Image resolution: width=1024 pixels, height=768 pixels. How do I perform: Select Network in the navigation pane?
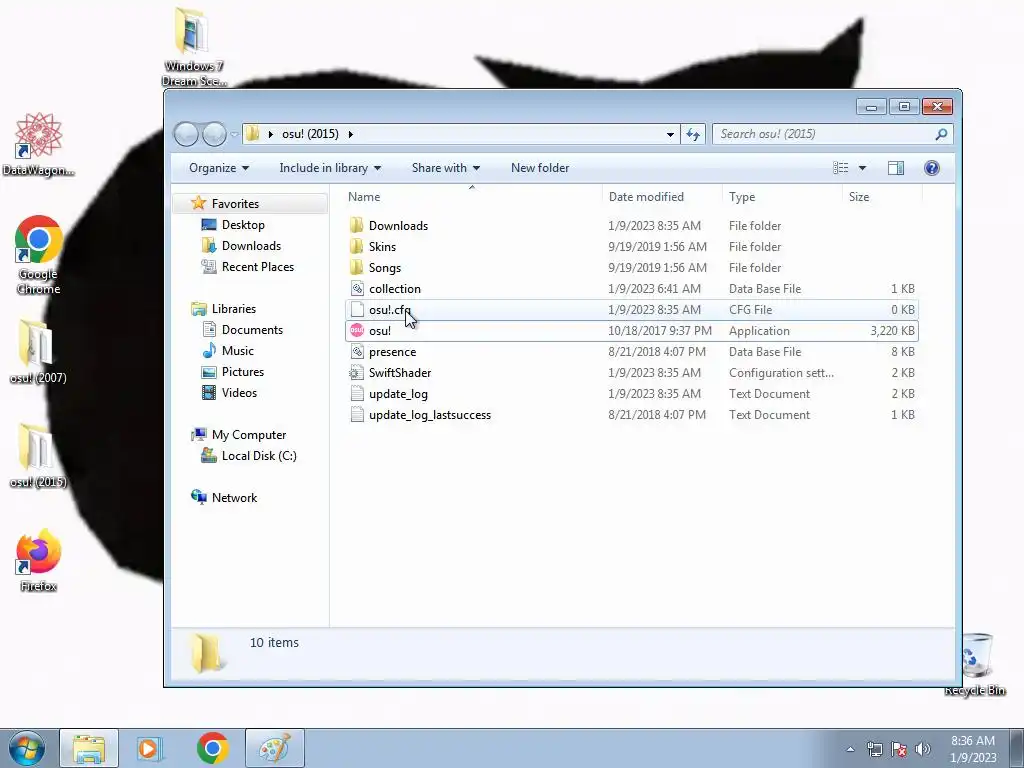pos(234,498)
